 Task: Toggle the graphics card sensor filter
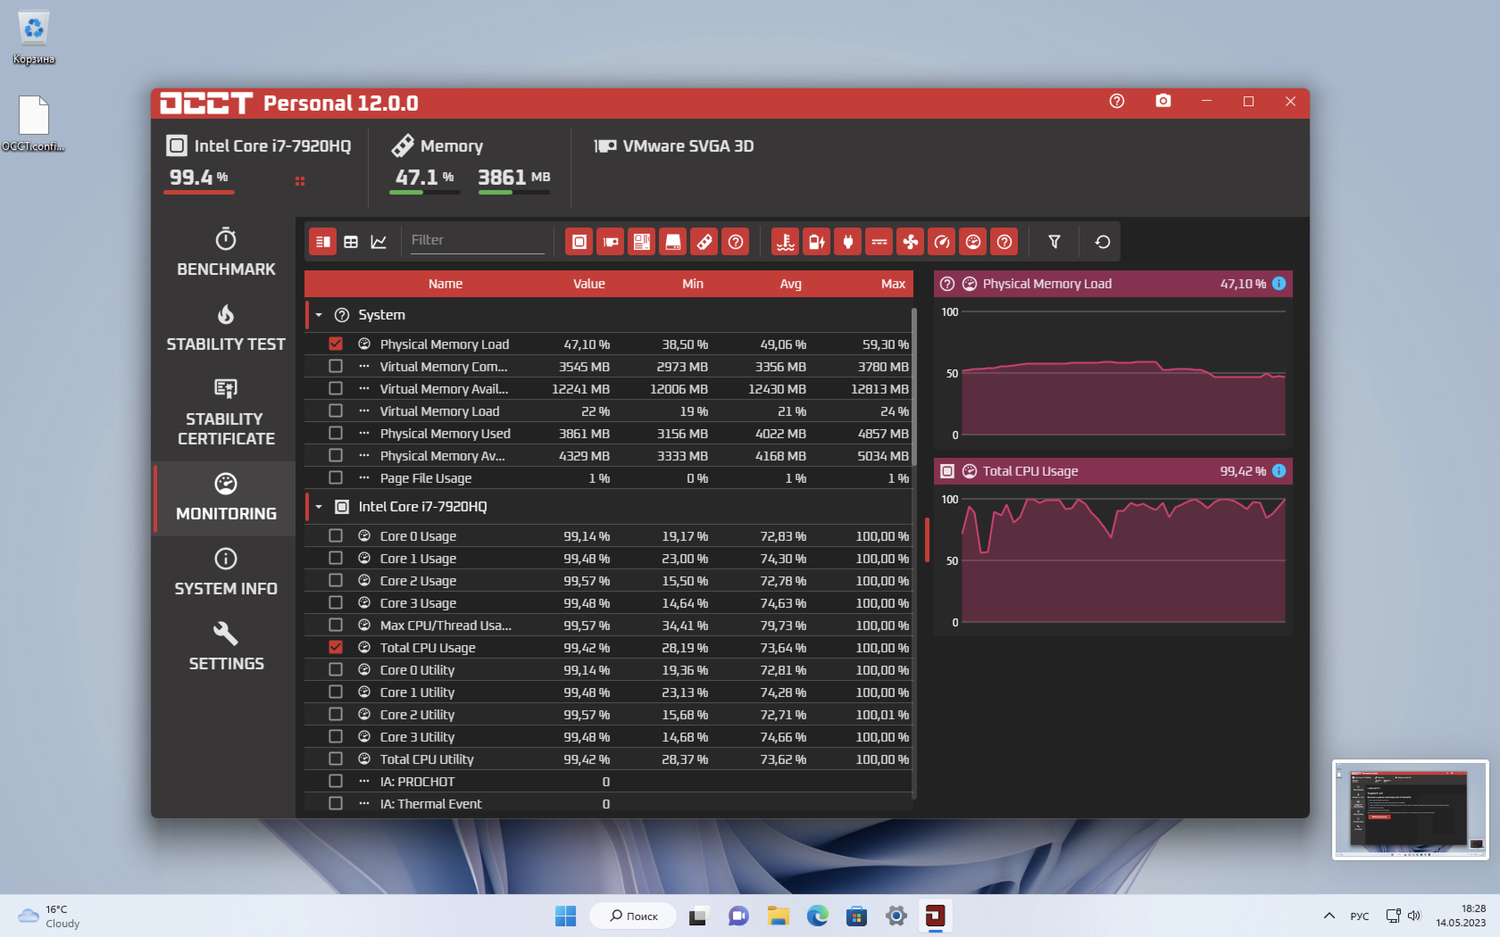tap(610, 242)
